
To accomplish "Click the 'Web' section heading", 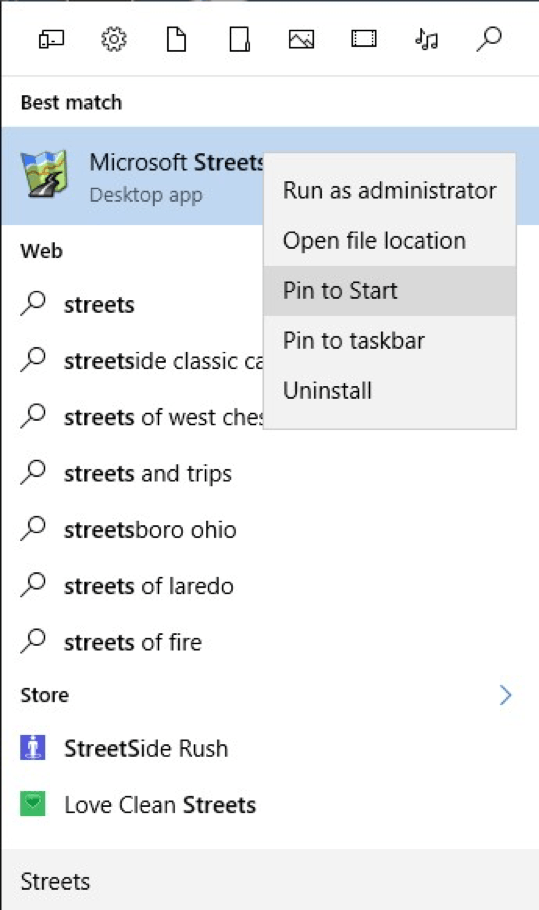I will pyautogui.click(x=42, y=251).
